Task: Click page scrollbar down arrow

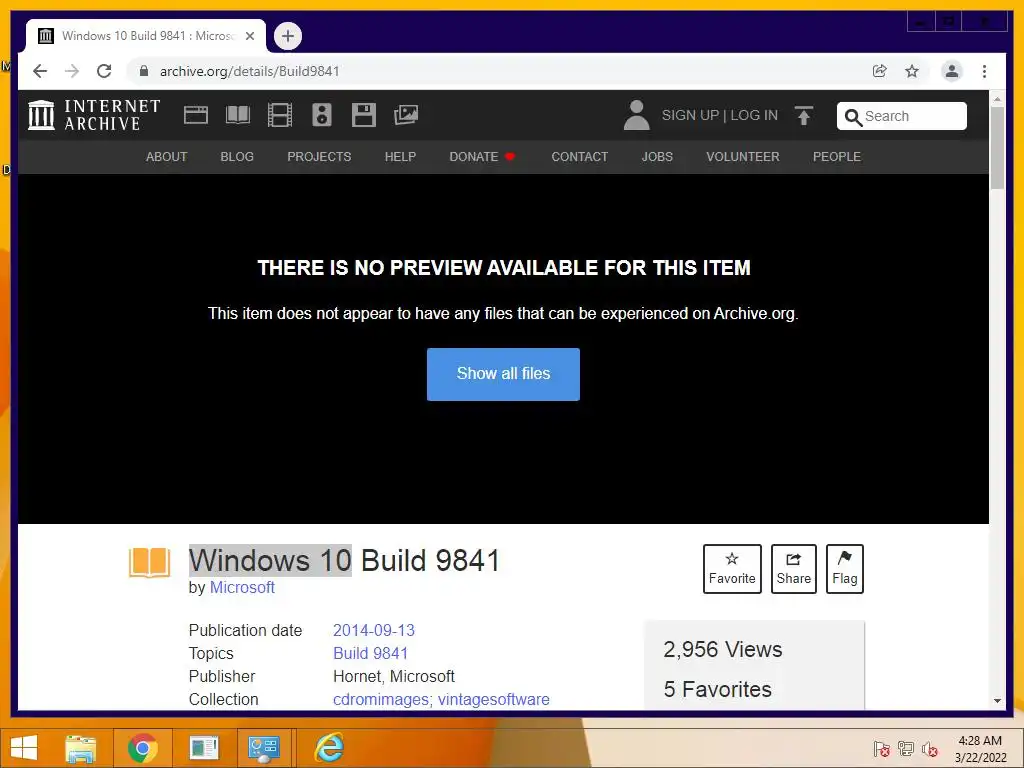Action: point(997,701)
